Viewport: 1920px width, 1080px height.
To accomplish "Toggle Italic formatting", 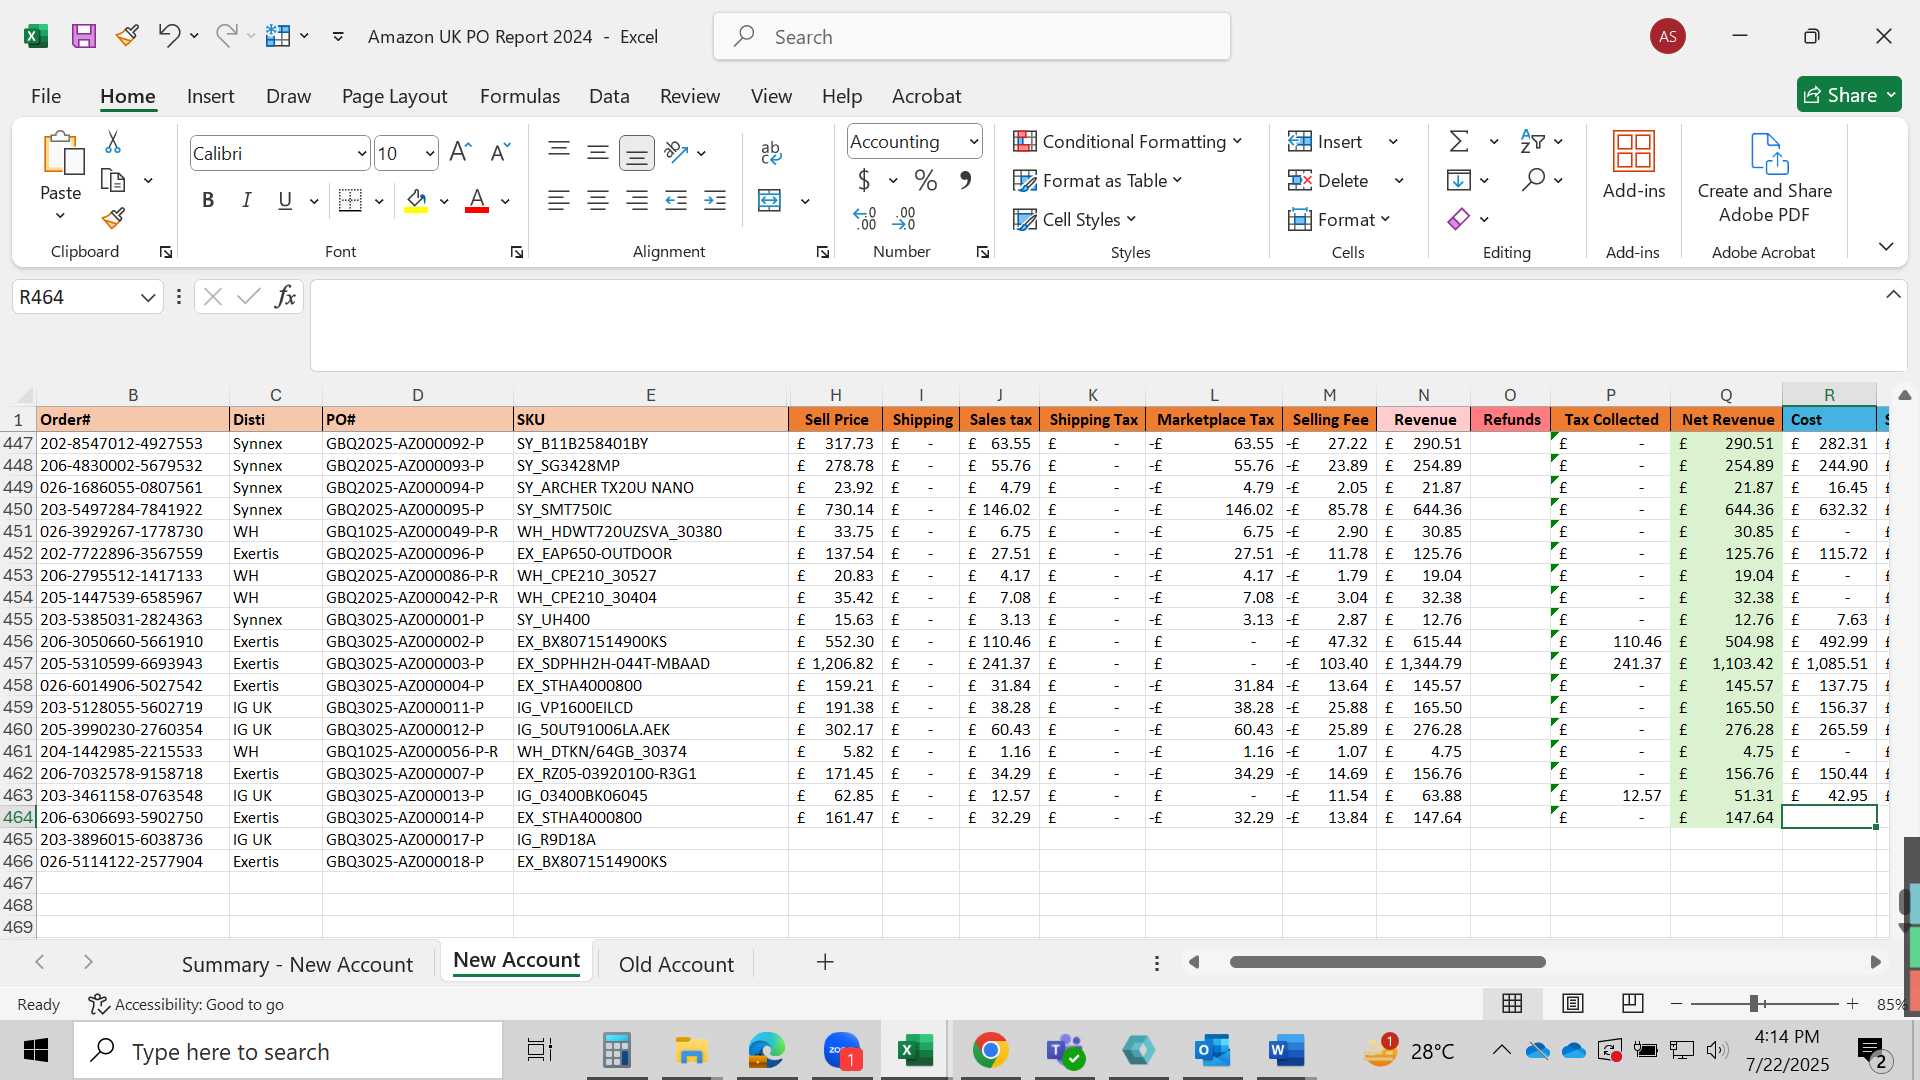I will [x=246, y=201].
